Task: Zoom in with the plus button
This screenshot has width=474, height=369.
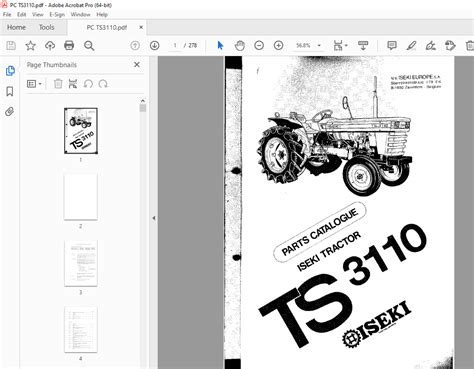Action: pyautogui.click(x=278, y=45)
